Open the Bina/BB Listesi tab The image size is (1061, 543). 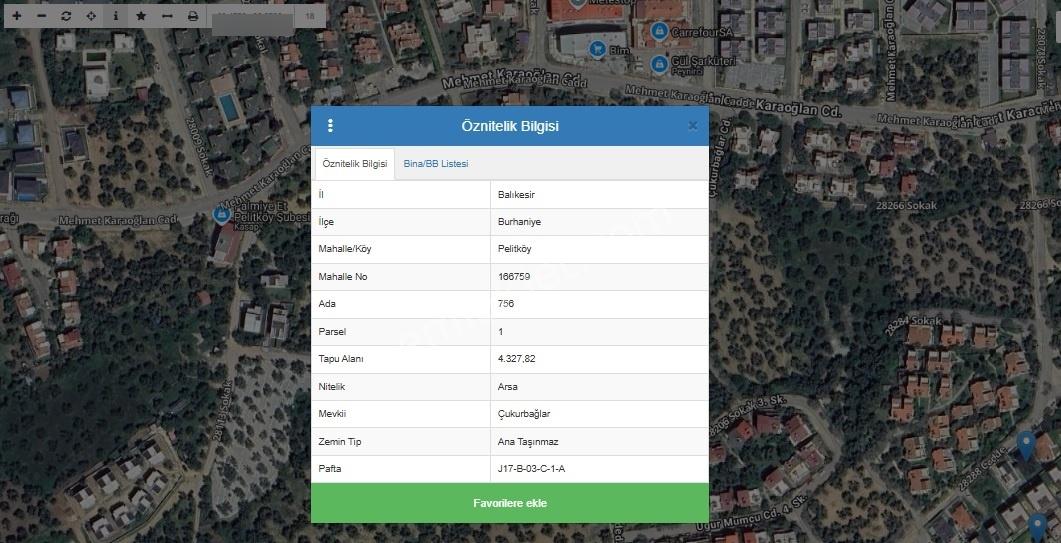(436, 164)
